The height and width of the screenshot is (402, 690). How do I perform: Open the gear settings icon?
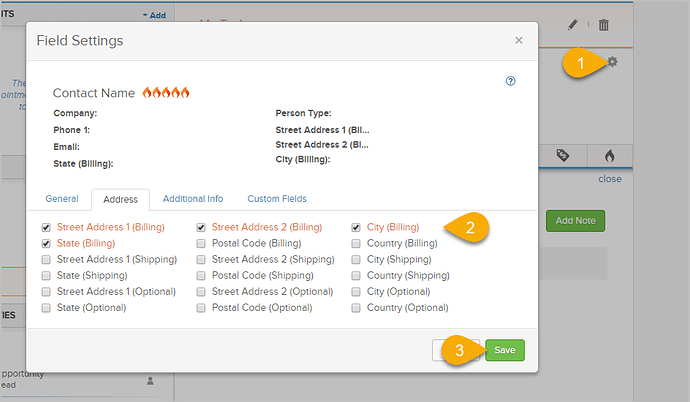(612, 62)
